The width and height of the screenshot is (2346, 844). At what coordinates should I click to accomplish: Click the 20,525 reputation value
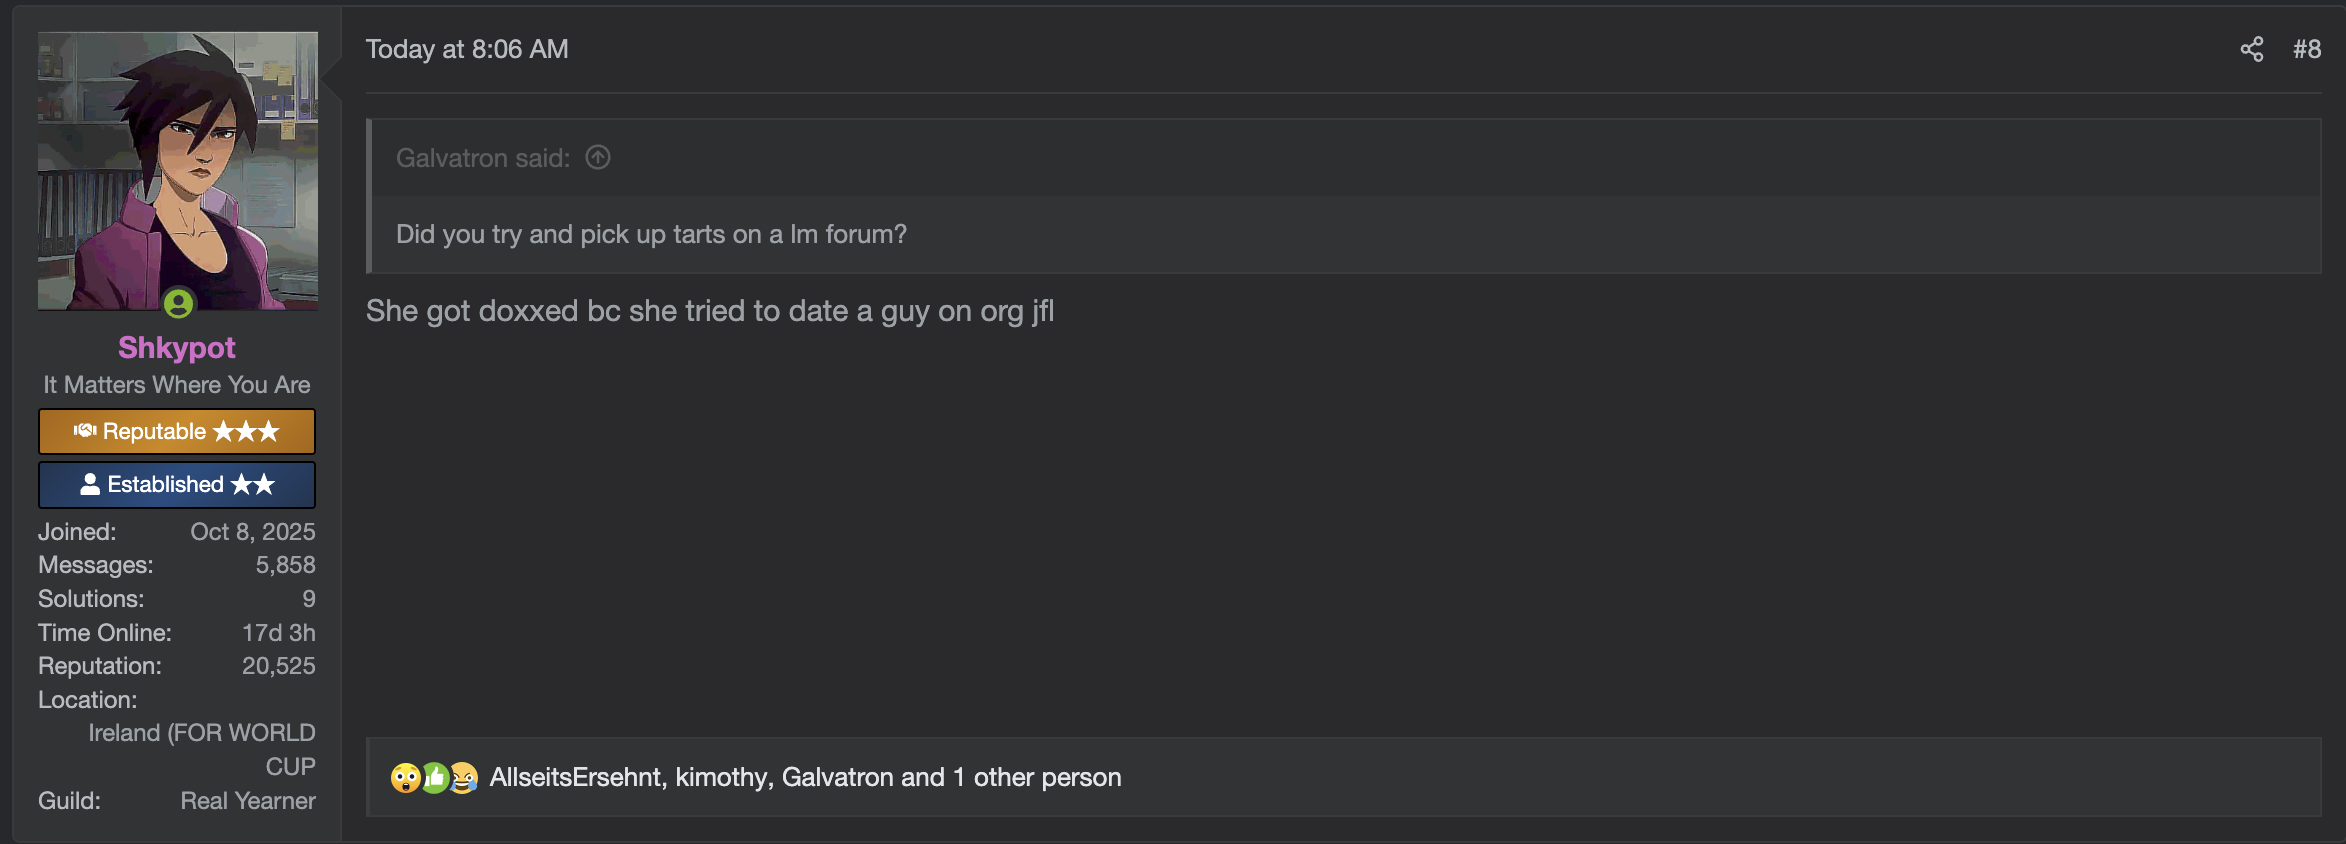pos(278,666)
